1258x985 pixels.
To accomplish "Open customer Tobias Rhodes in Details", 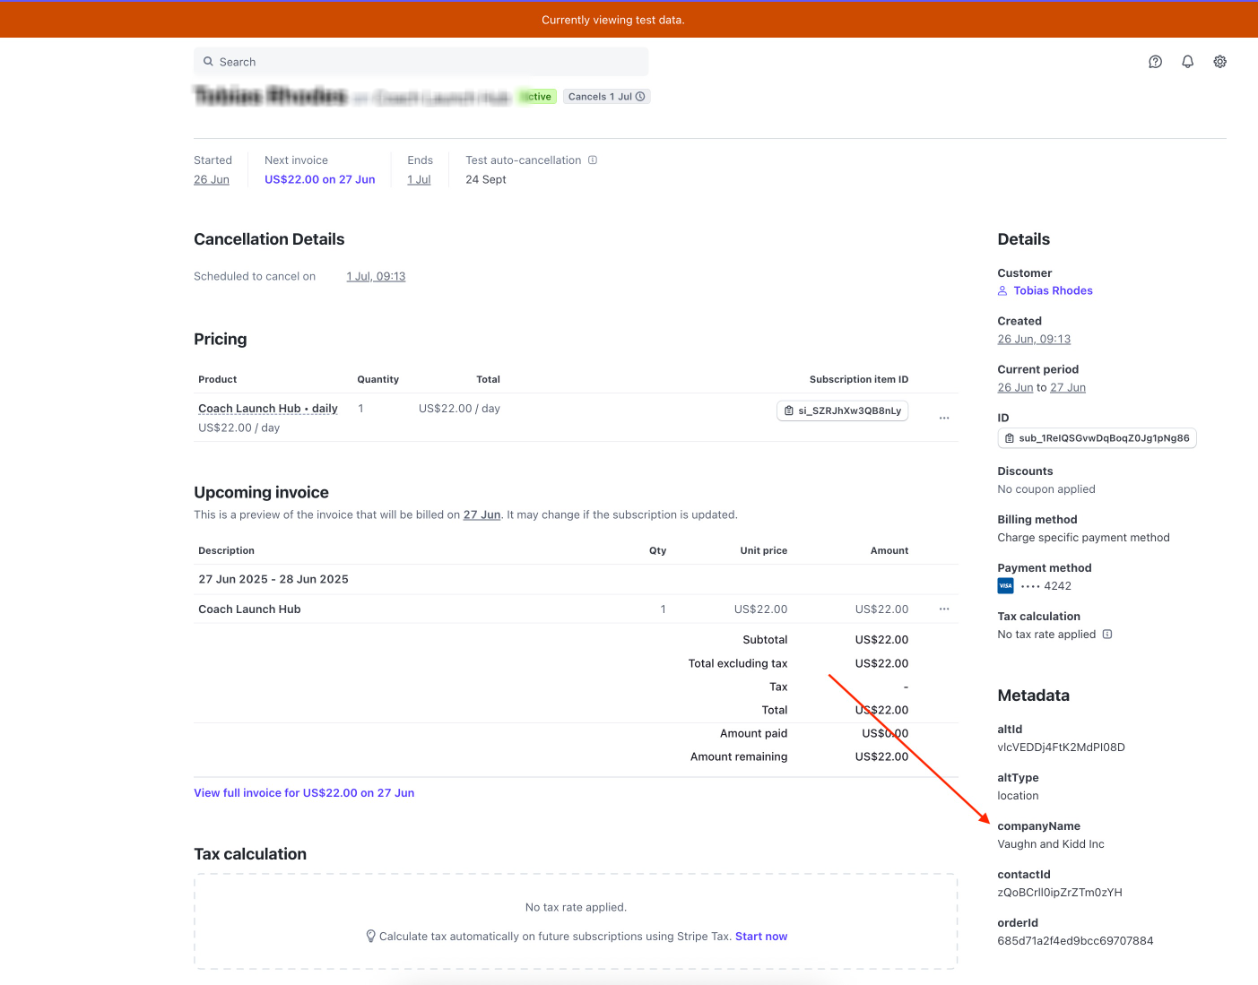I will click(1053, 291).
